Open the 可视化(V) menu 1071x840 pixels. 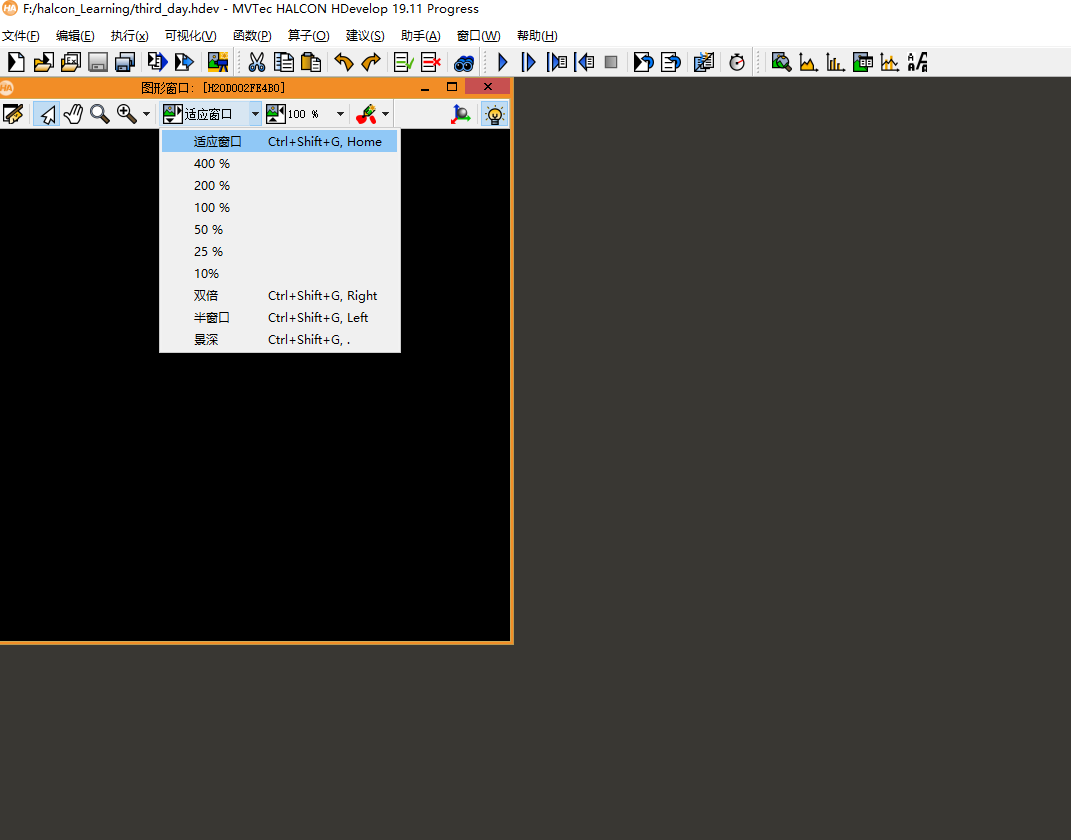191,36
